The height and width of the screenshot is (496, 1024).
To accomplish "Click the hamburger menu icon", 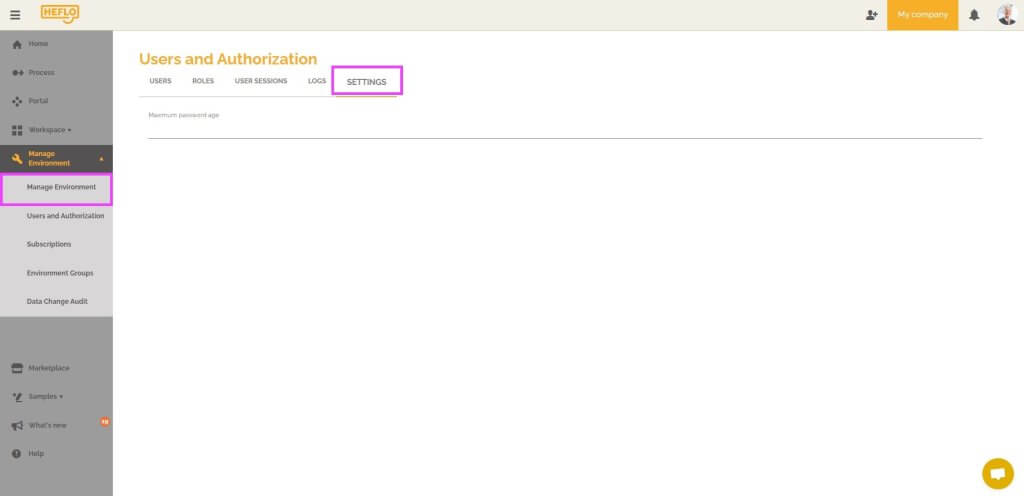I will pyautogui.click(x=15, y=15).
